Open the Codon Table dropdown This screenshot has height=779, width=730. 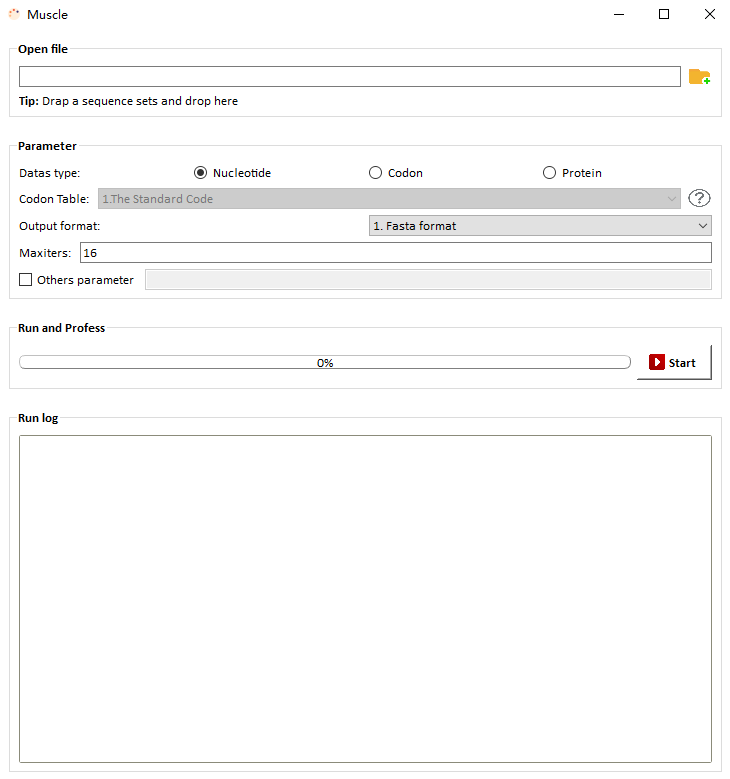click(389, 199)
